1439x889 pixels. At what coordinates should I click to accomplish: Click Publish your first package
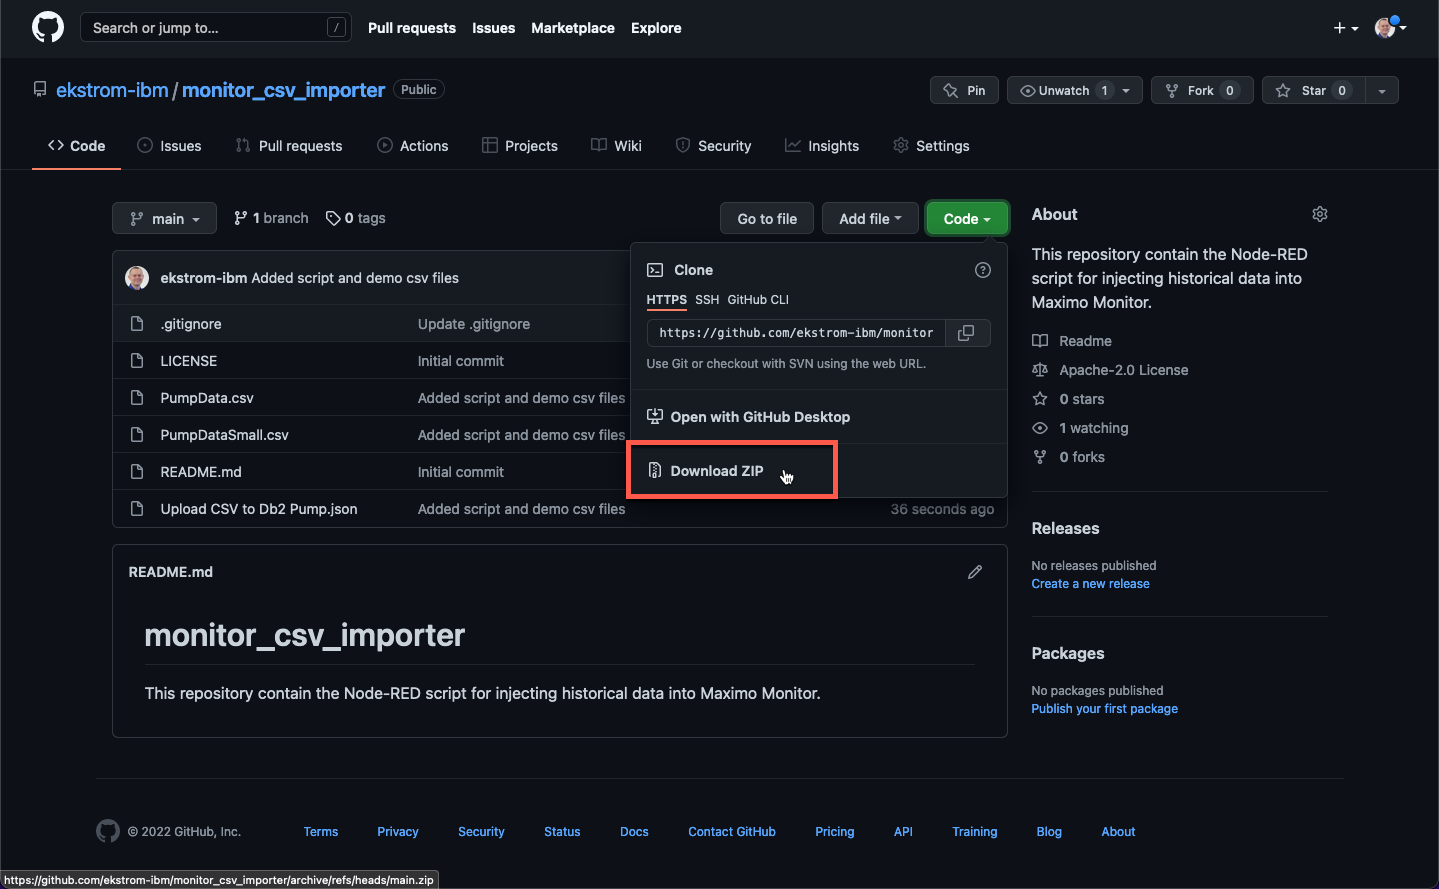coord(1105,709)
